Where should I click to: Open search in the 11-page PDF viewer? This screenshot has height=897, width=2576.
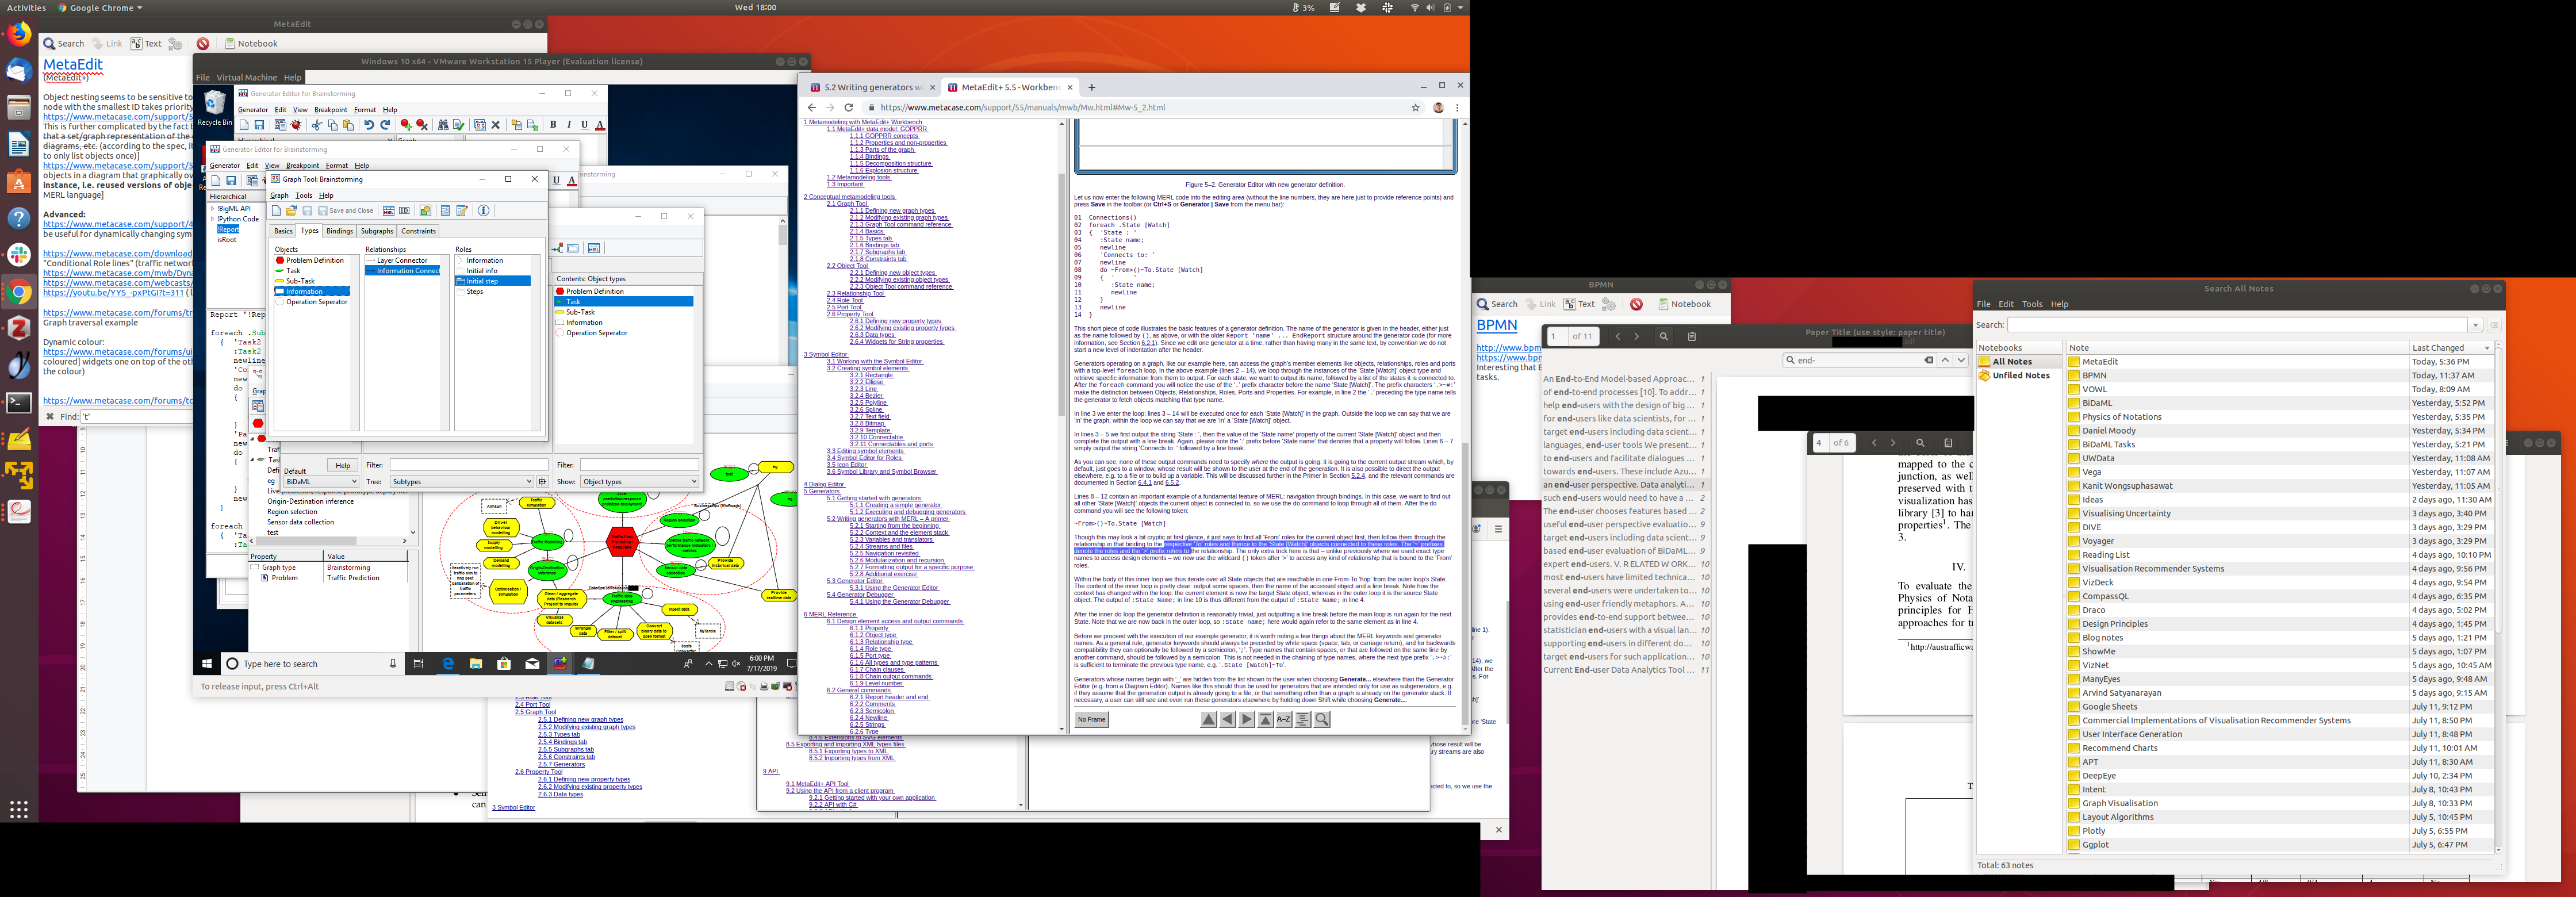tap(1664, 337)
